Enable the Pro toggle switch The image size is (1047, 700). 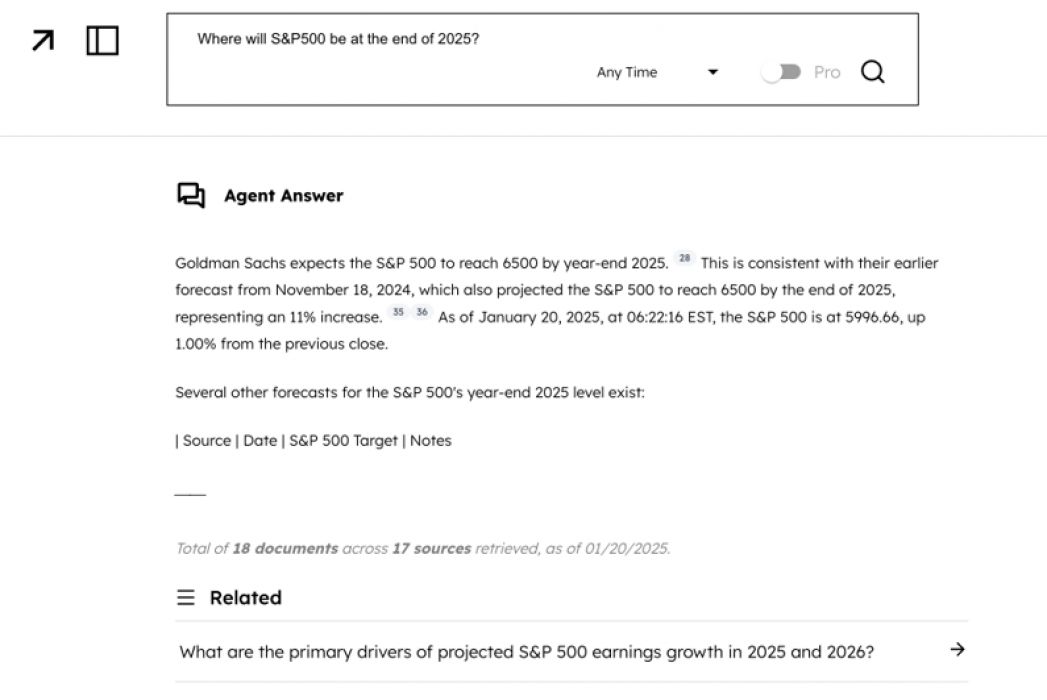781,71
